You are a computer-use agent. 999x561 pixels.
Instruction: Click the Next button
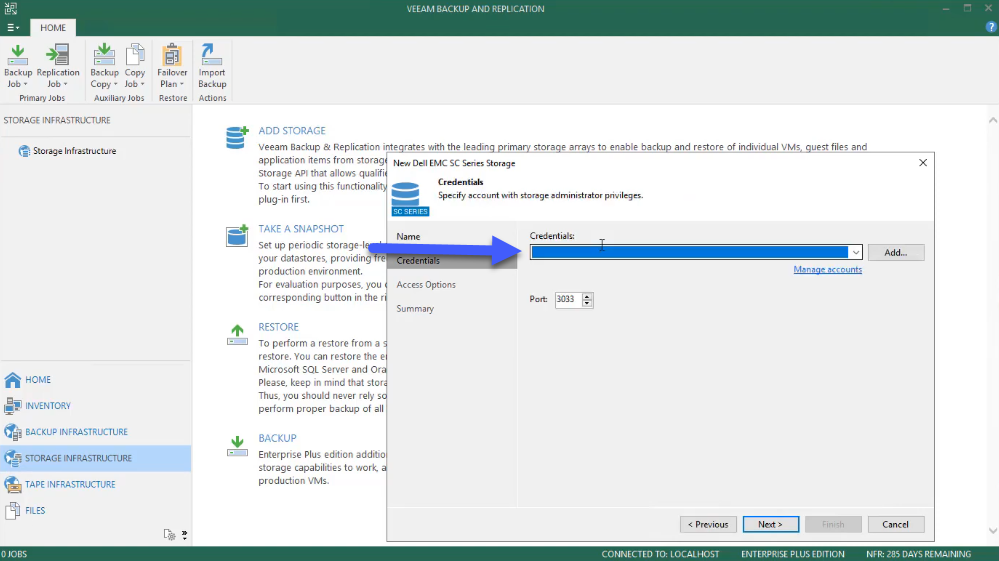[770, 524]
